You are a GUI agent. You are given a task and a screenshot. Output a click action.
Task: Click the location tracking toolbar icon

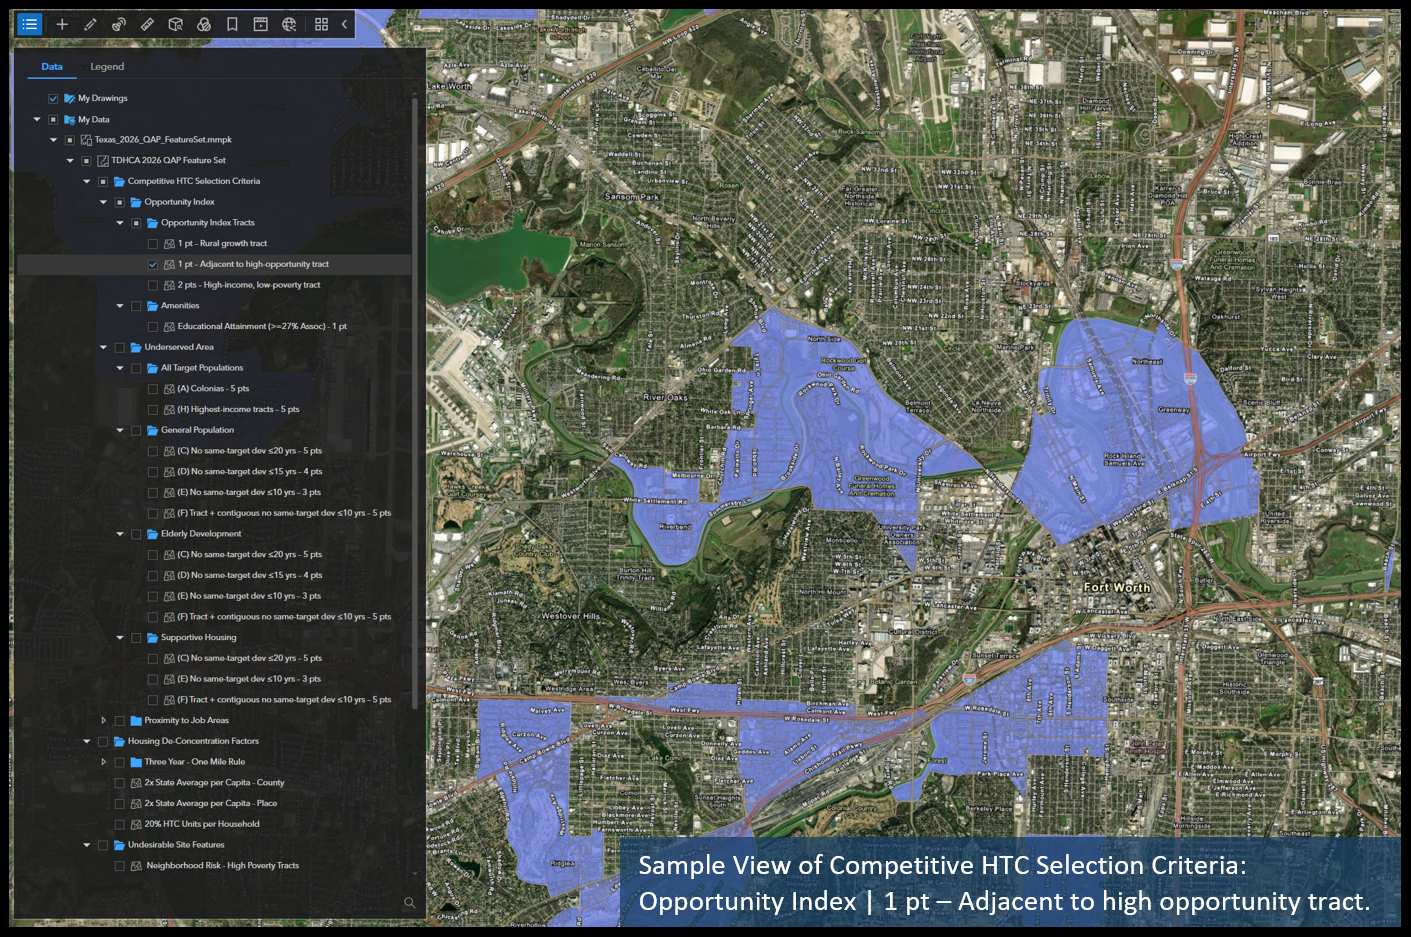[118, 23]
